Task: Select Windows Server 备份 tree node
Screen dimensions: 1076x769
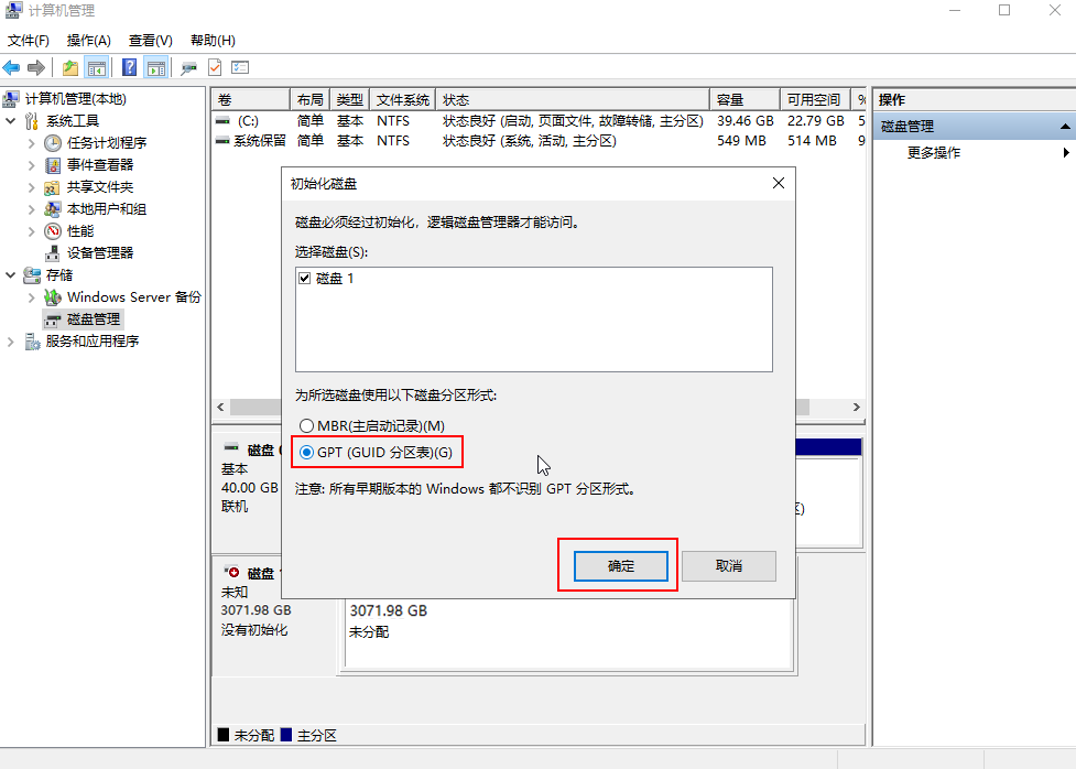Action: (x=134, y=297)
